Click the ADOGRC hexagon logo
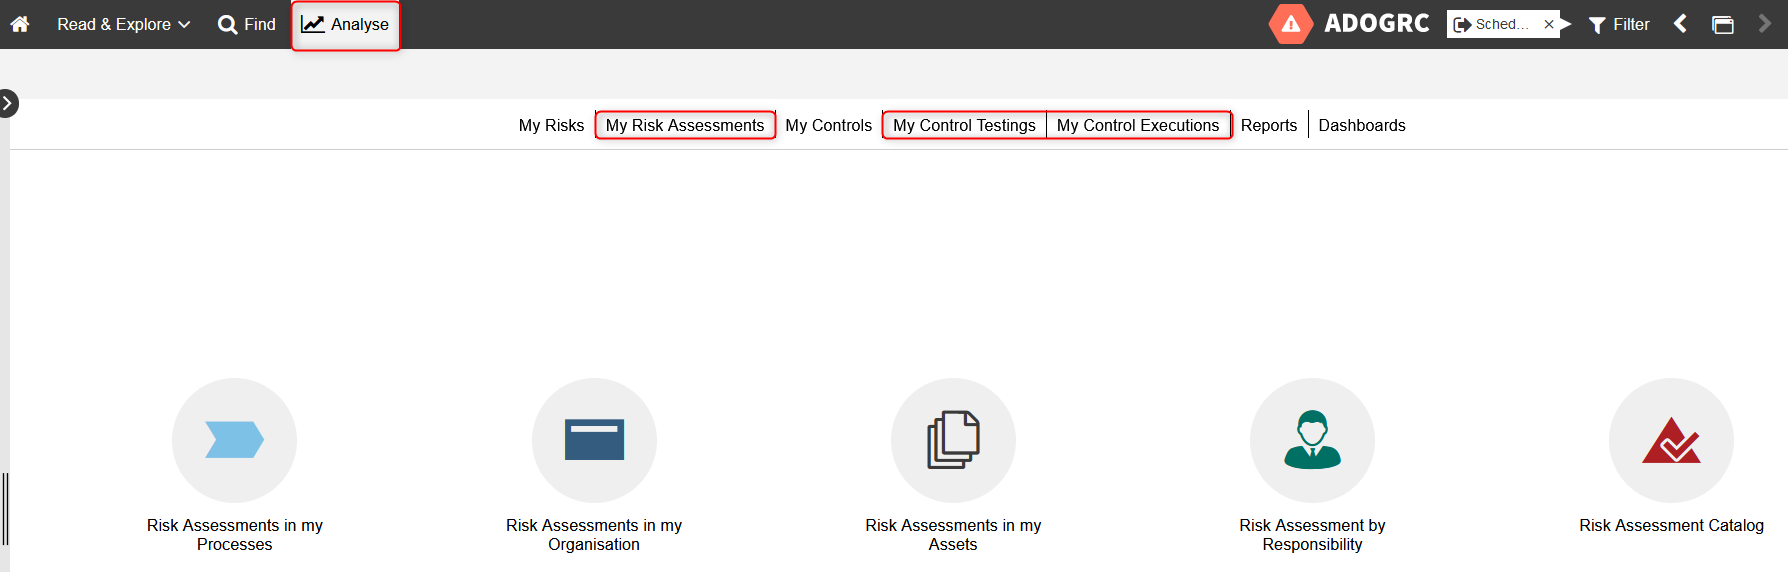This screenshot has height=572, width=1788. coord(1290,24)
